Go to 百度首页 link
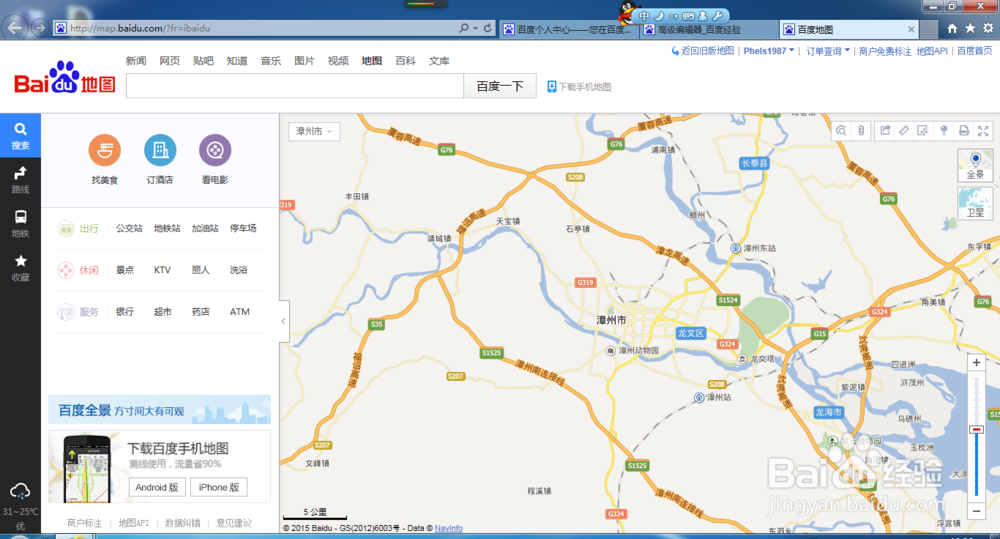 click(974, 51)
